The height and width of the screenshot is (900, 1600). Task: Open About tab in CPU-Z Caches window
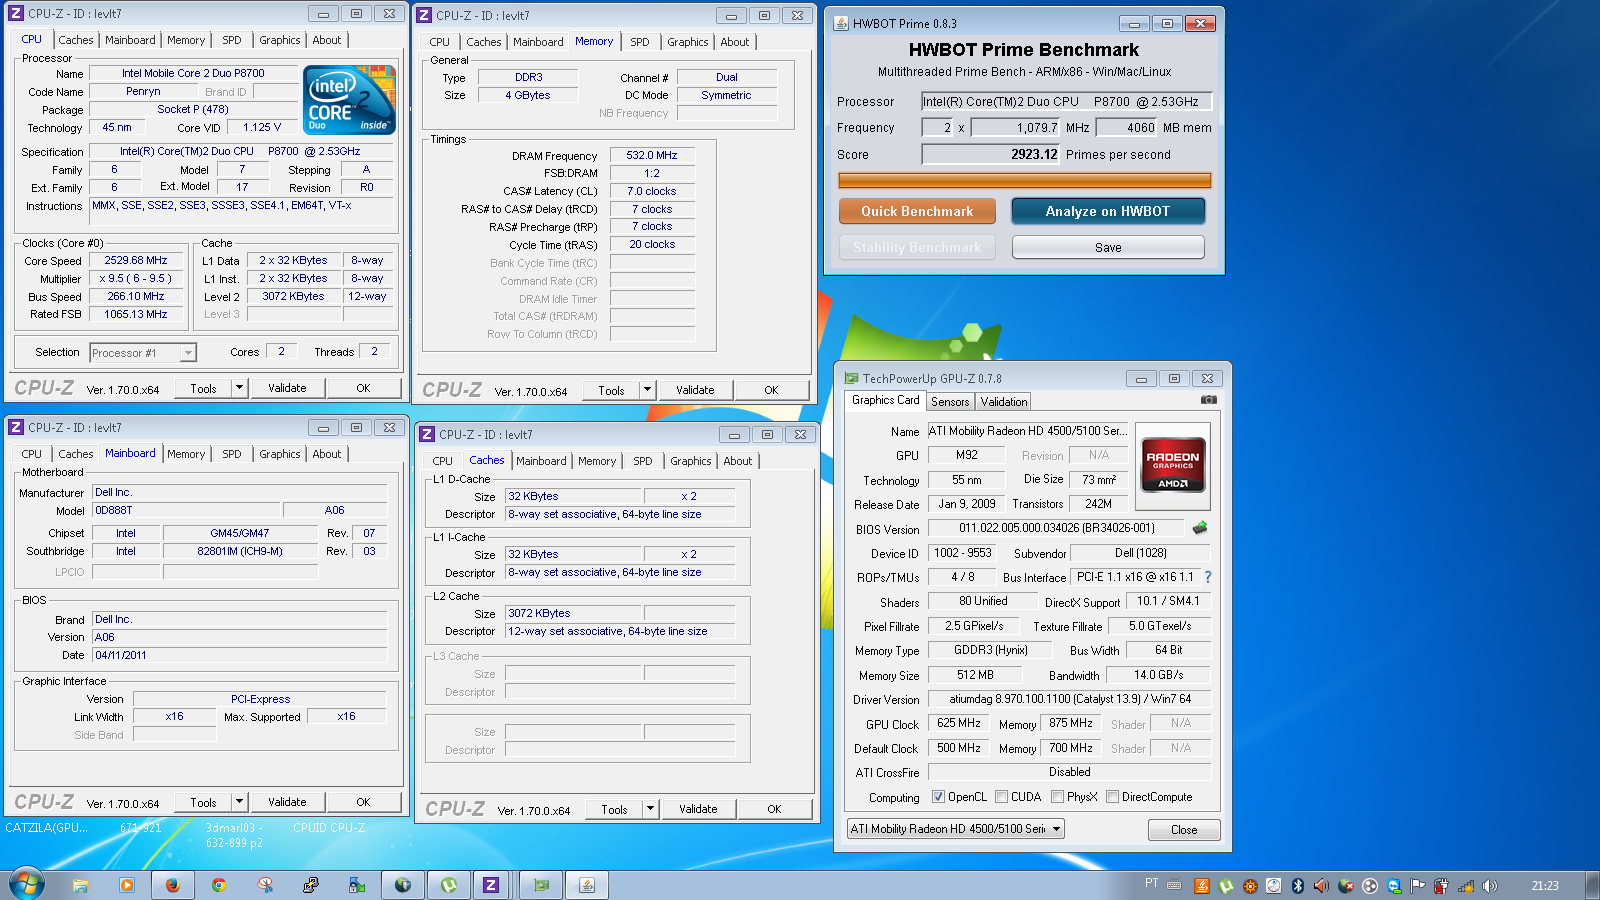pos(738,461)
